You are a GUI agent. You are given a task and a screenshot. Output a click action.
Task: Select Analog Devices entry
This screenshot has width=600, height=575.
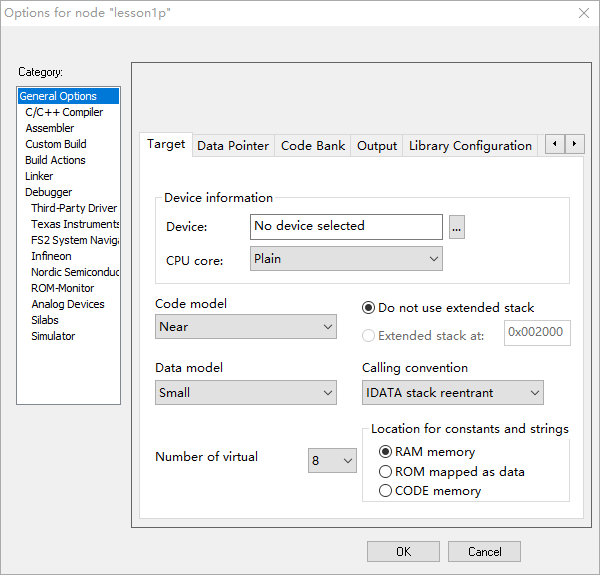pos(68,305)
